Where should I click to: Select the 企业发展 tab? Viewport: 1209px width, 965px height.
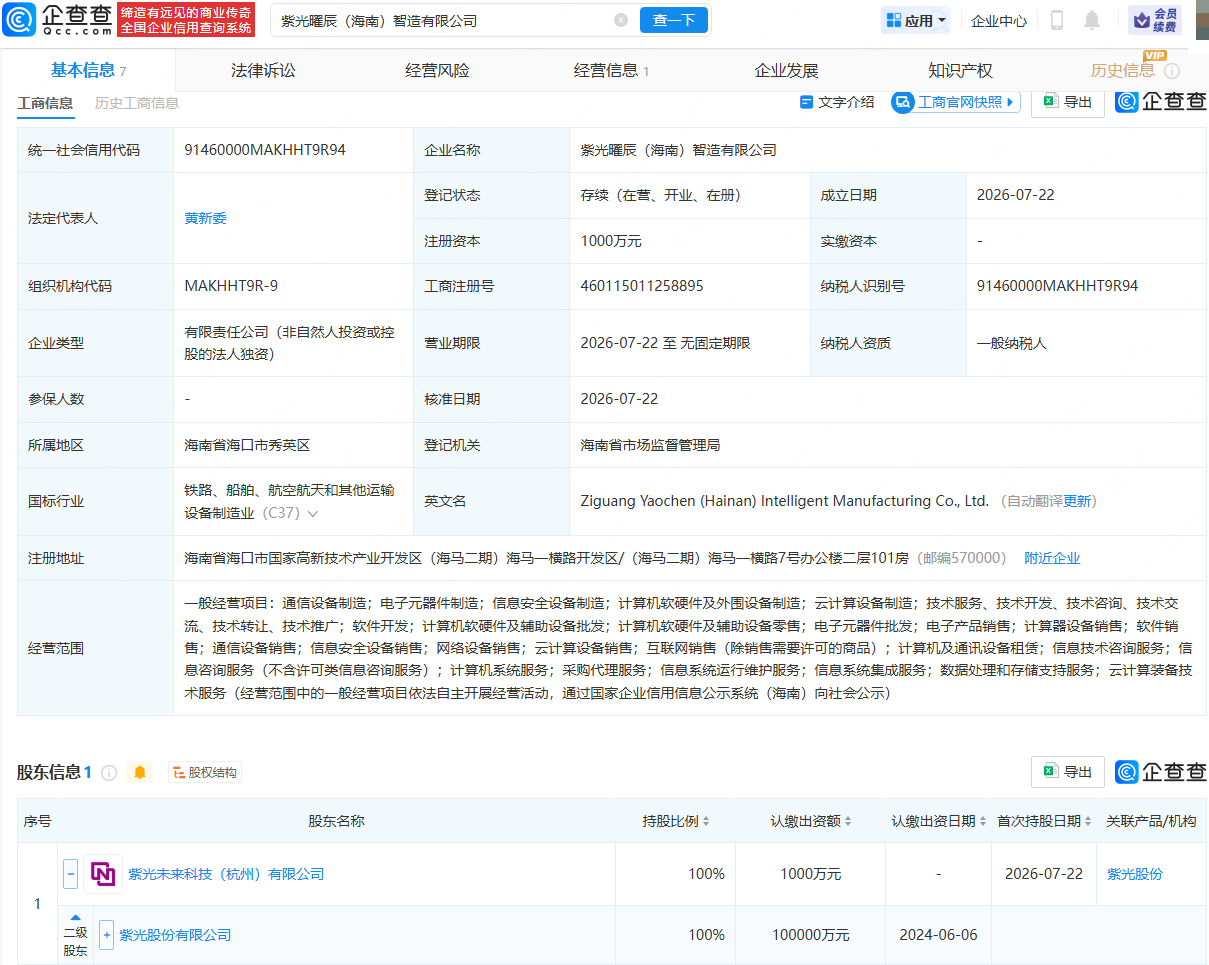(x=786, y=70)
